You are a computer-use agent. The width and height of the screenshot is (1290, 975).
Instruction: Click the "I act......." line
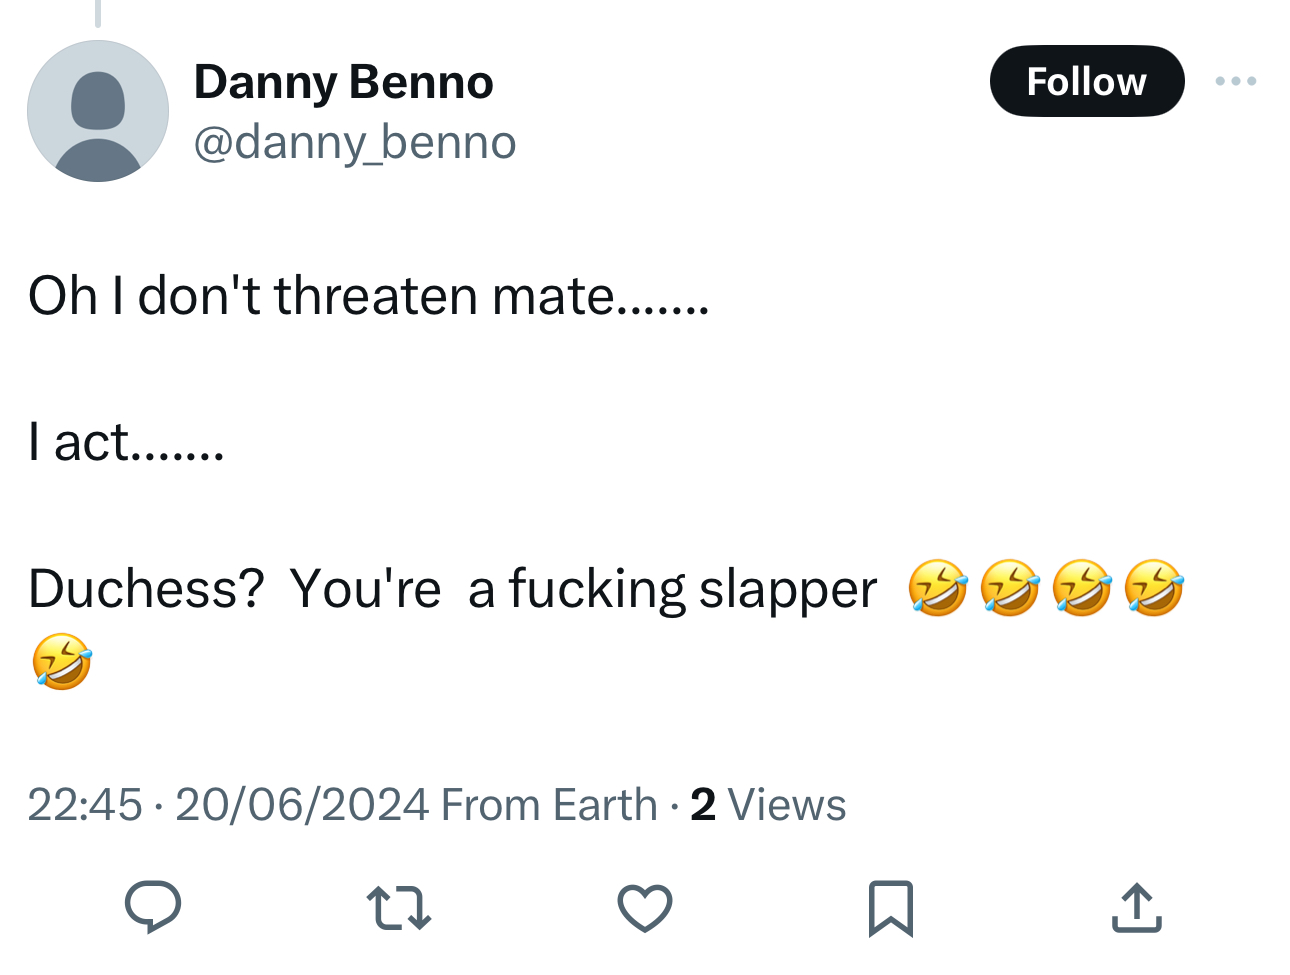click(x=126, y=442)
